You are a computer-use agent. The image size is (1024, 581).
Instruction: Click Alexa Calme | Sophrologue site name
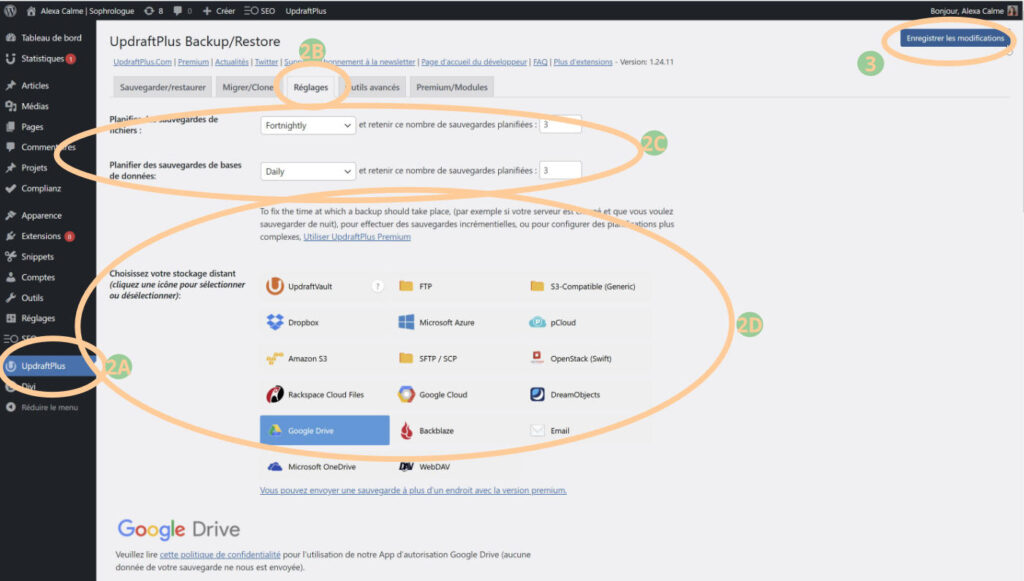[80, 10]
